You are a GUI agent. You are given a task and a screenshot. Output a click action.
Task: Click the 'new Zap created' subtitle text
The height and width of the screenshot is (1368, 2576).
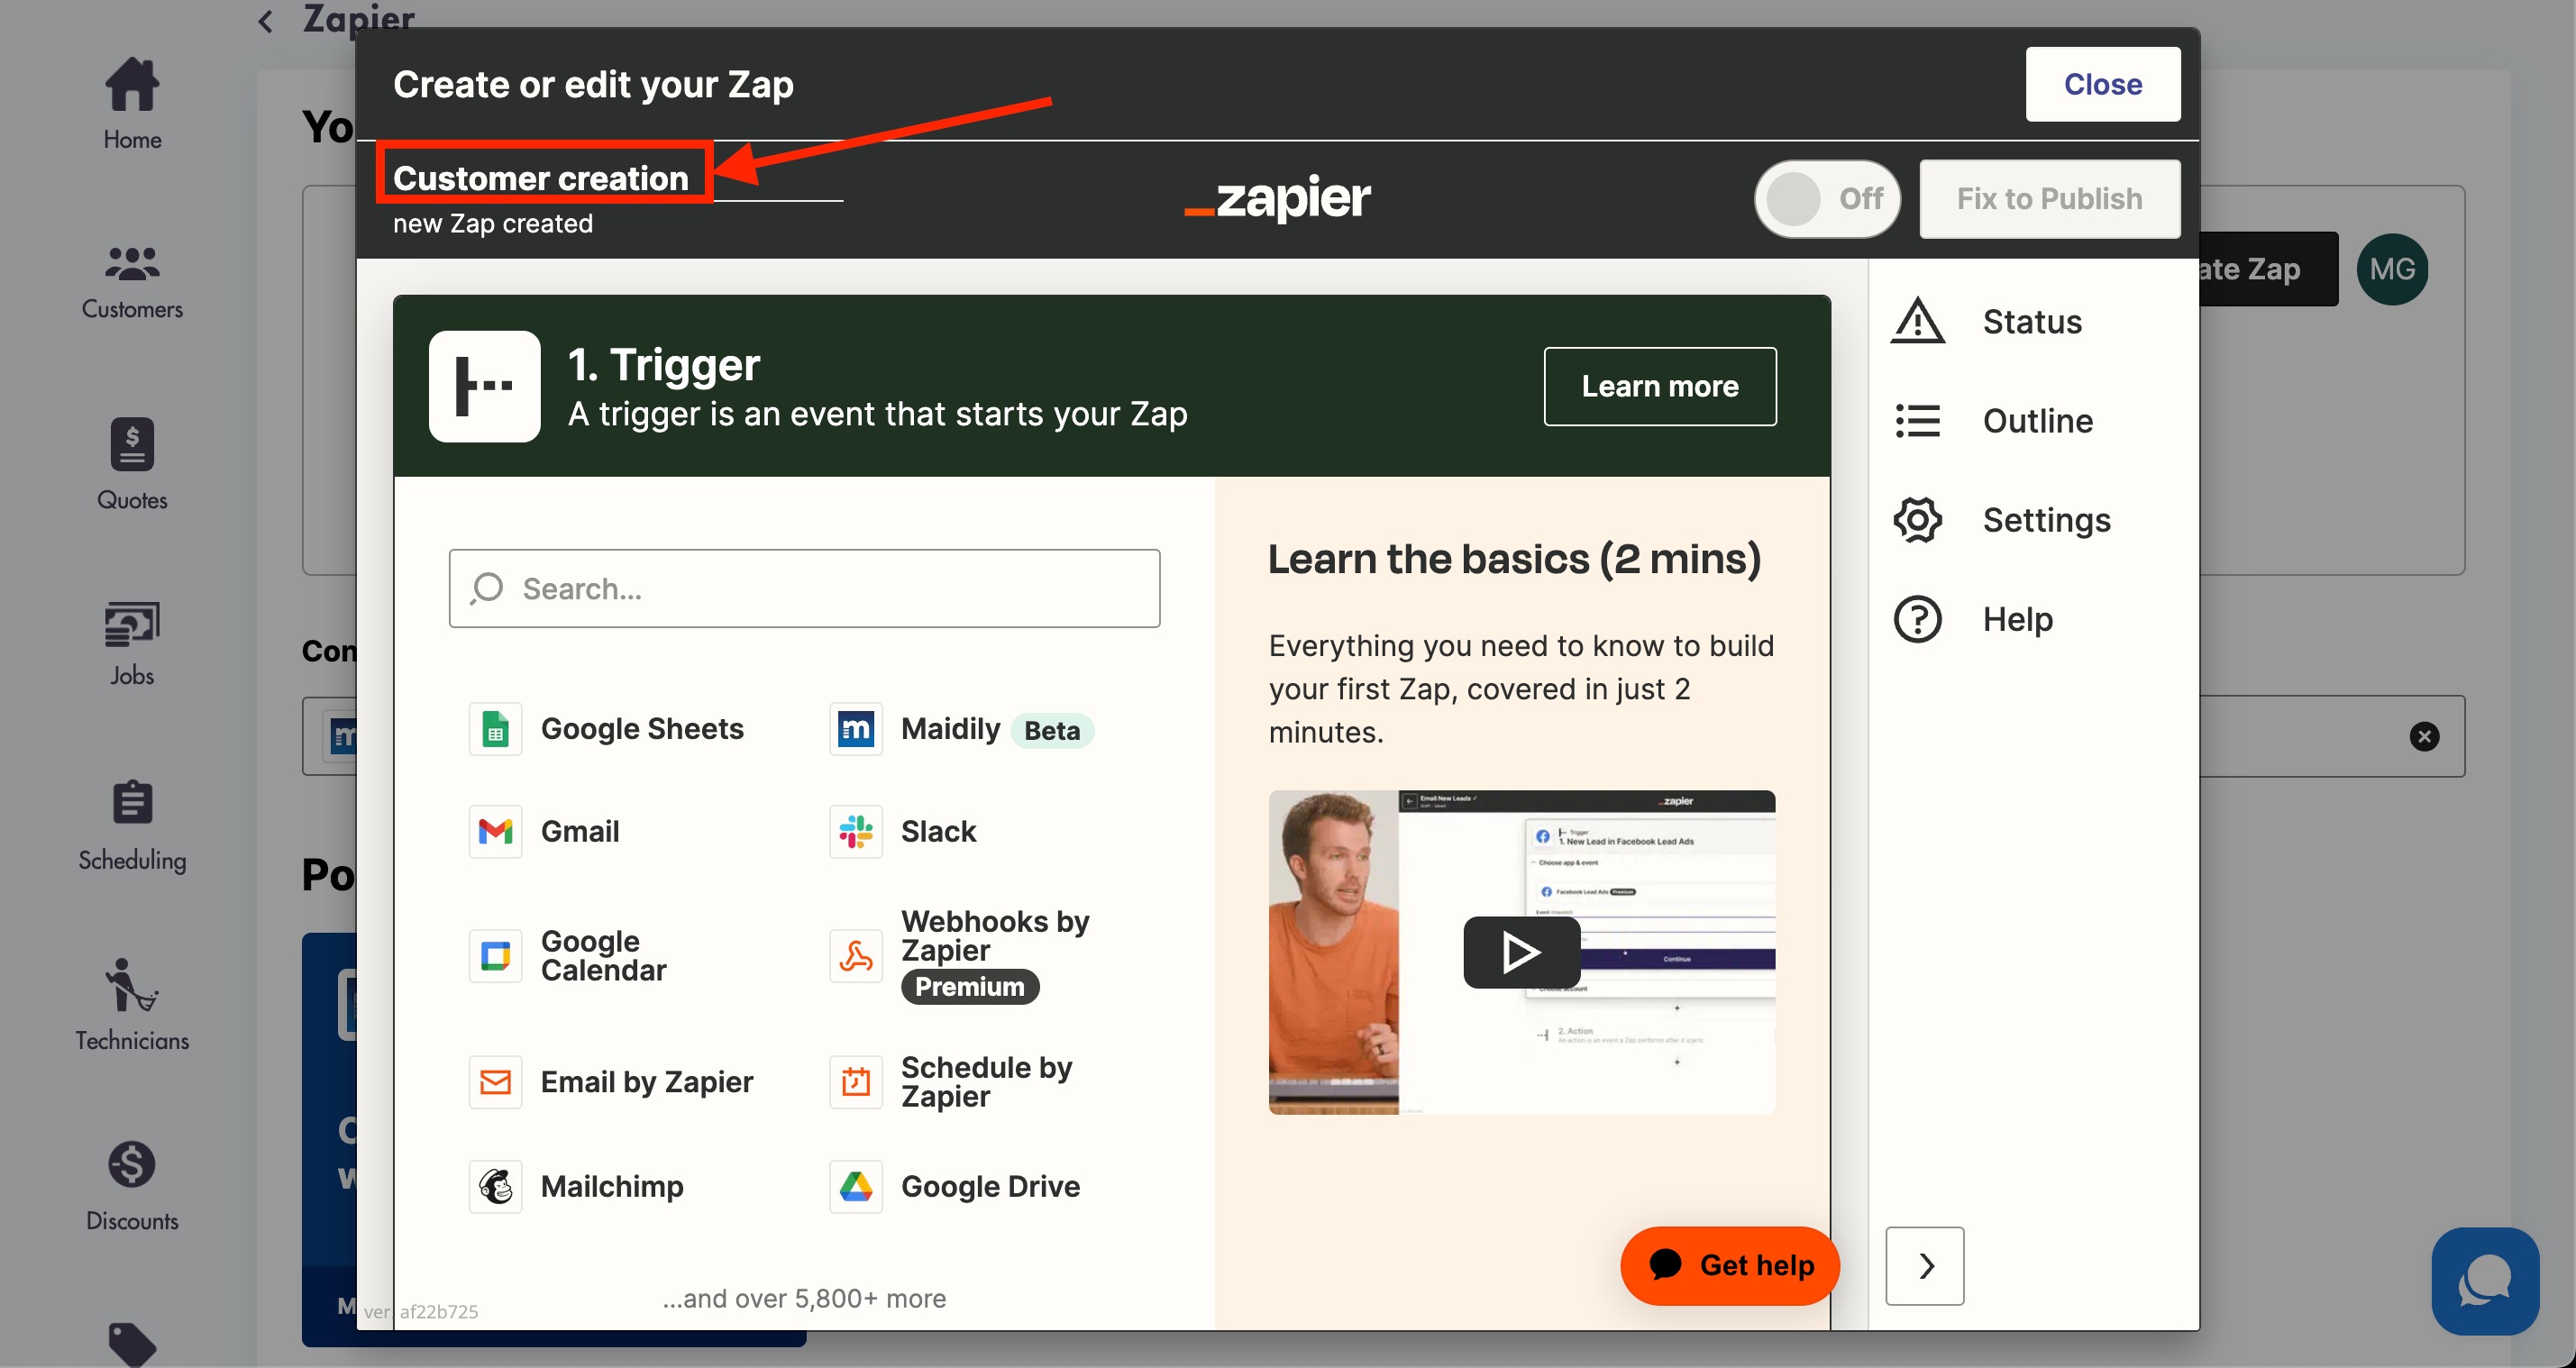point(492,223)
